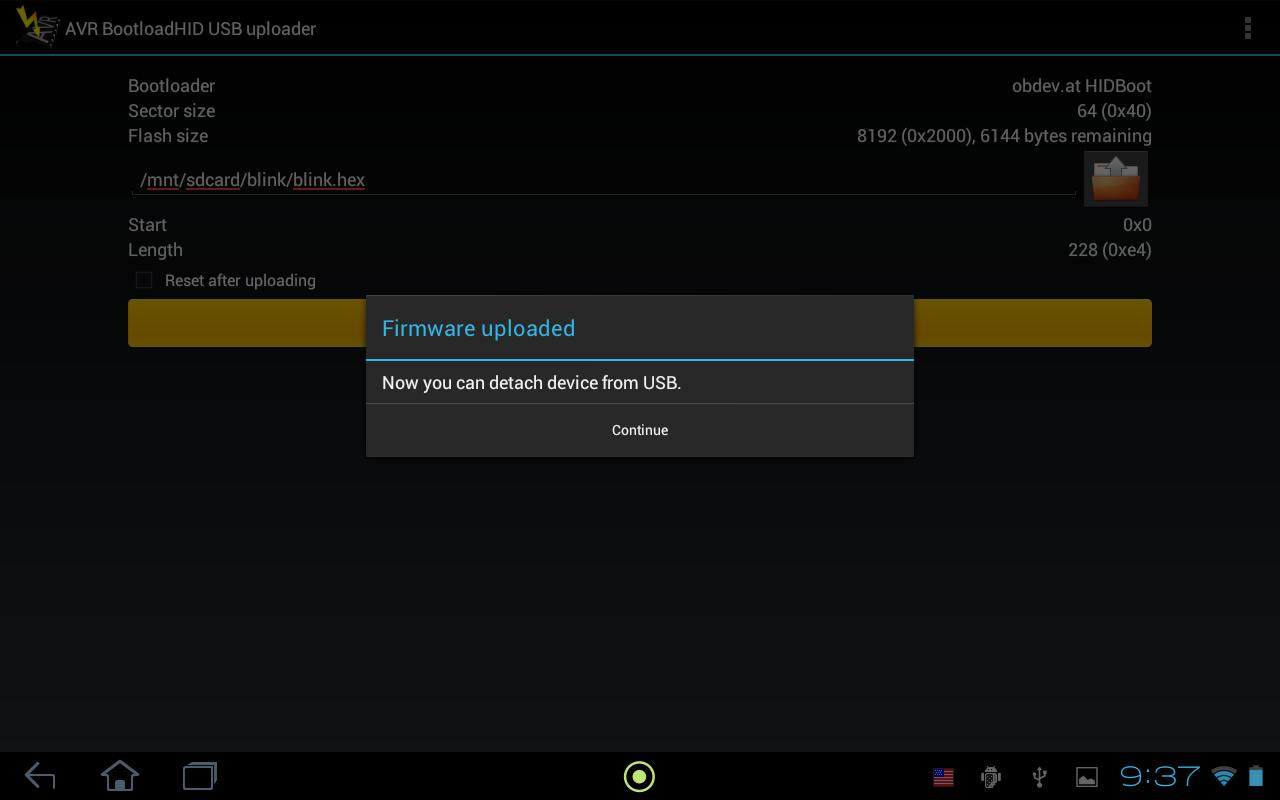Open the screenshot notification image icon

point(1086,776)
